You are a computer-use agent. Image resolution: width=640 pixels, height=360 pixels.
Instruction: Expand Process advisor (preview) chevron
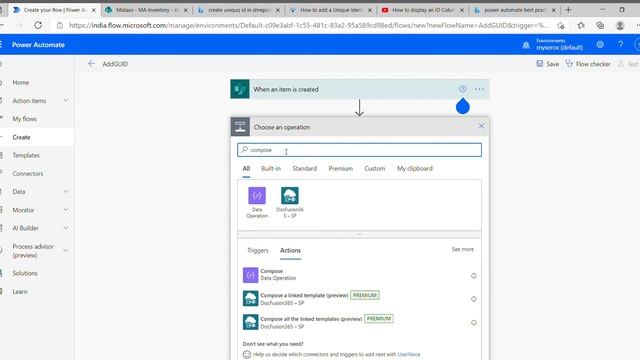tap(66, 251)
